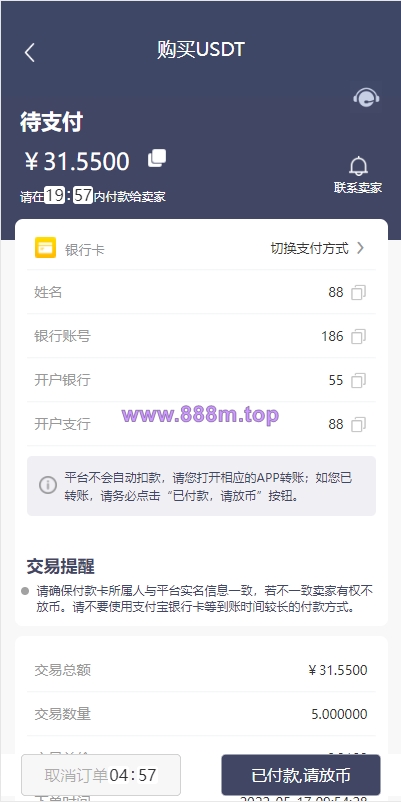Click the info icon in notice box
This screenshot has height=802, width=401.
pos(48,485)
